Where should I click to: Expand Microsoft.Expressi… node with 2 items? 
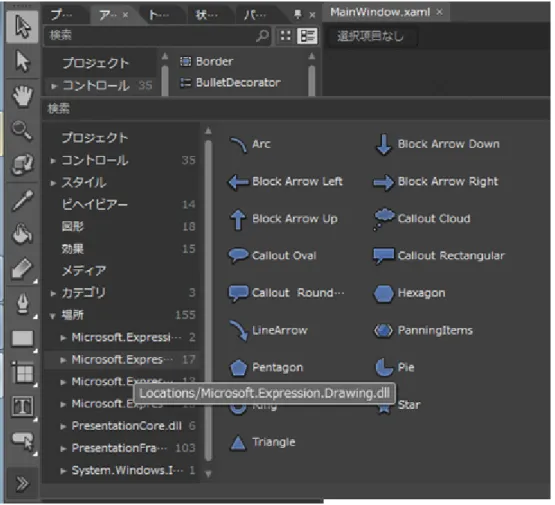(63, 338)
